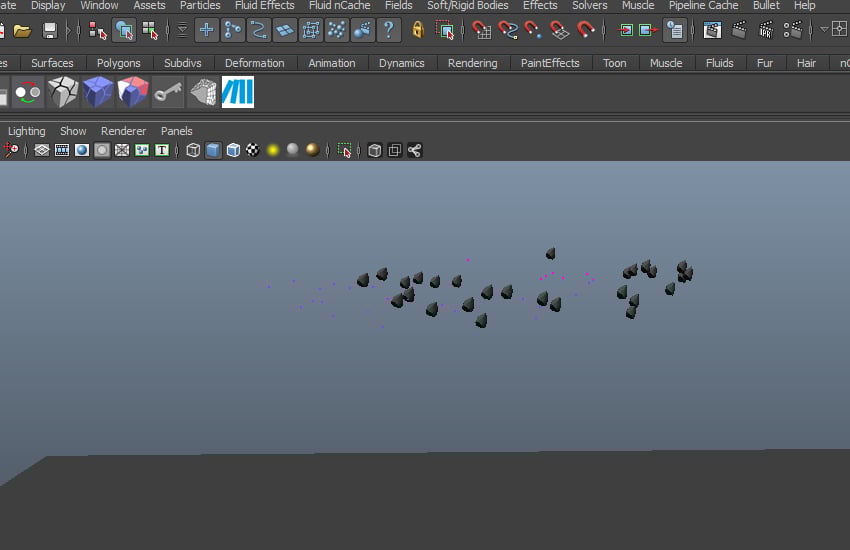Select the blue shatter cube shelf icon

(98, 93)
